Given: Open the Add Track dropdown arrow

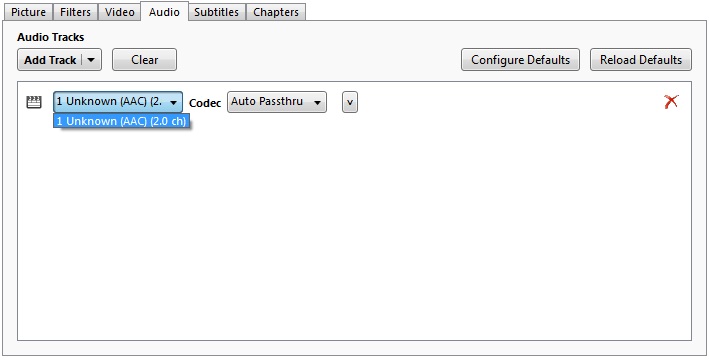Looking at the screenshot, I should 92,60.
